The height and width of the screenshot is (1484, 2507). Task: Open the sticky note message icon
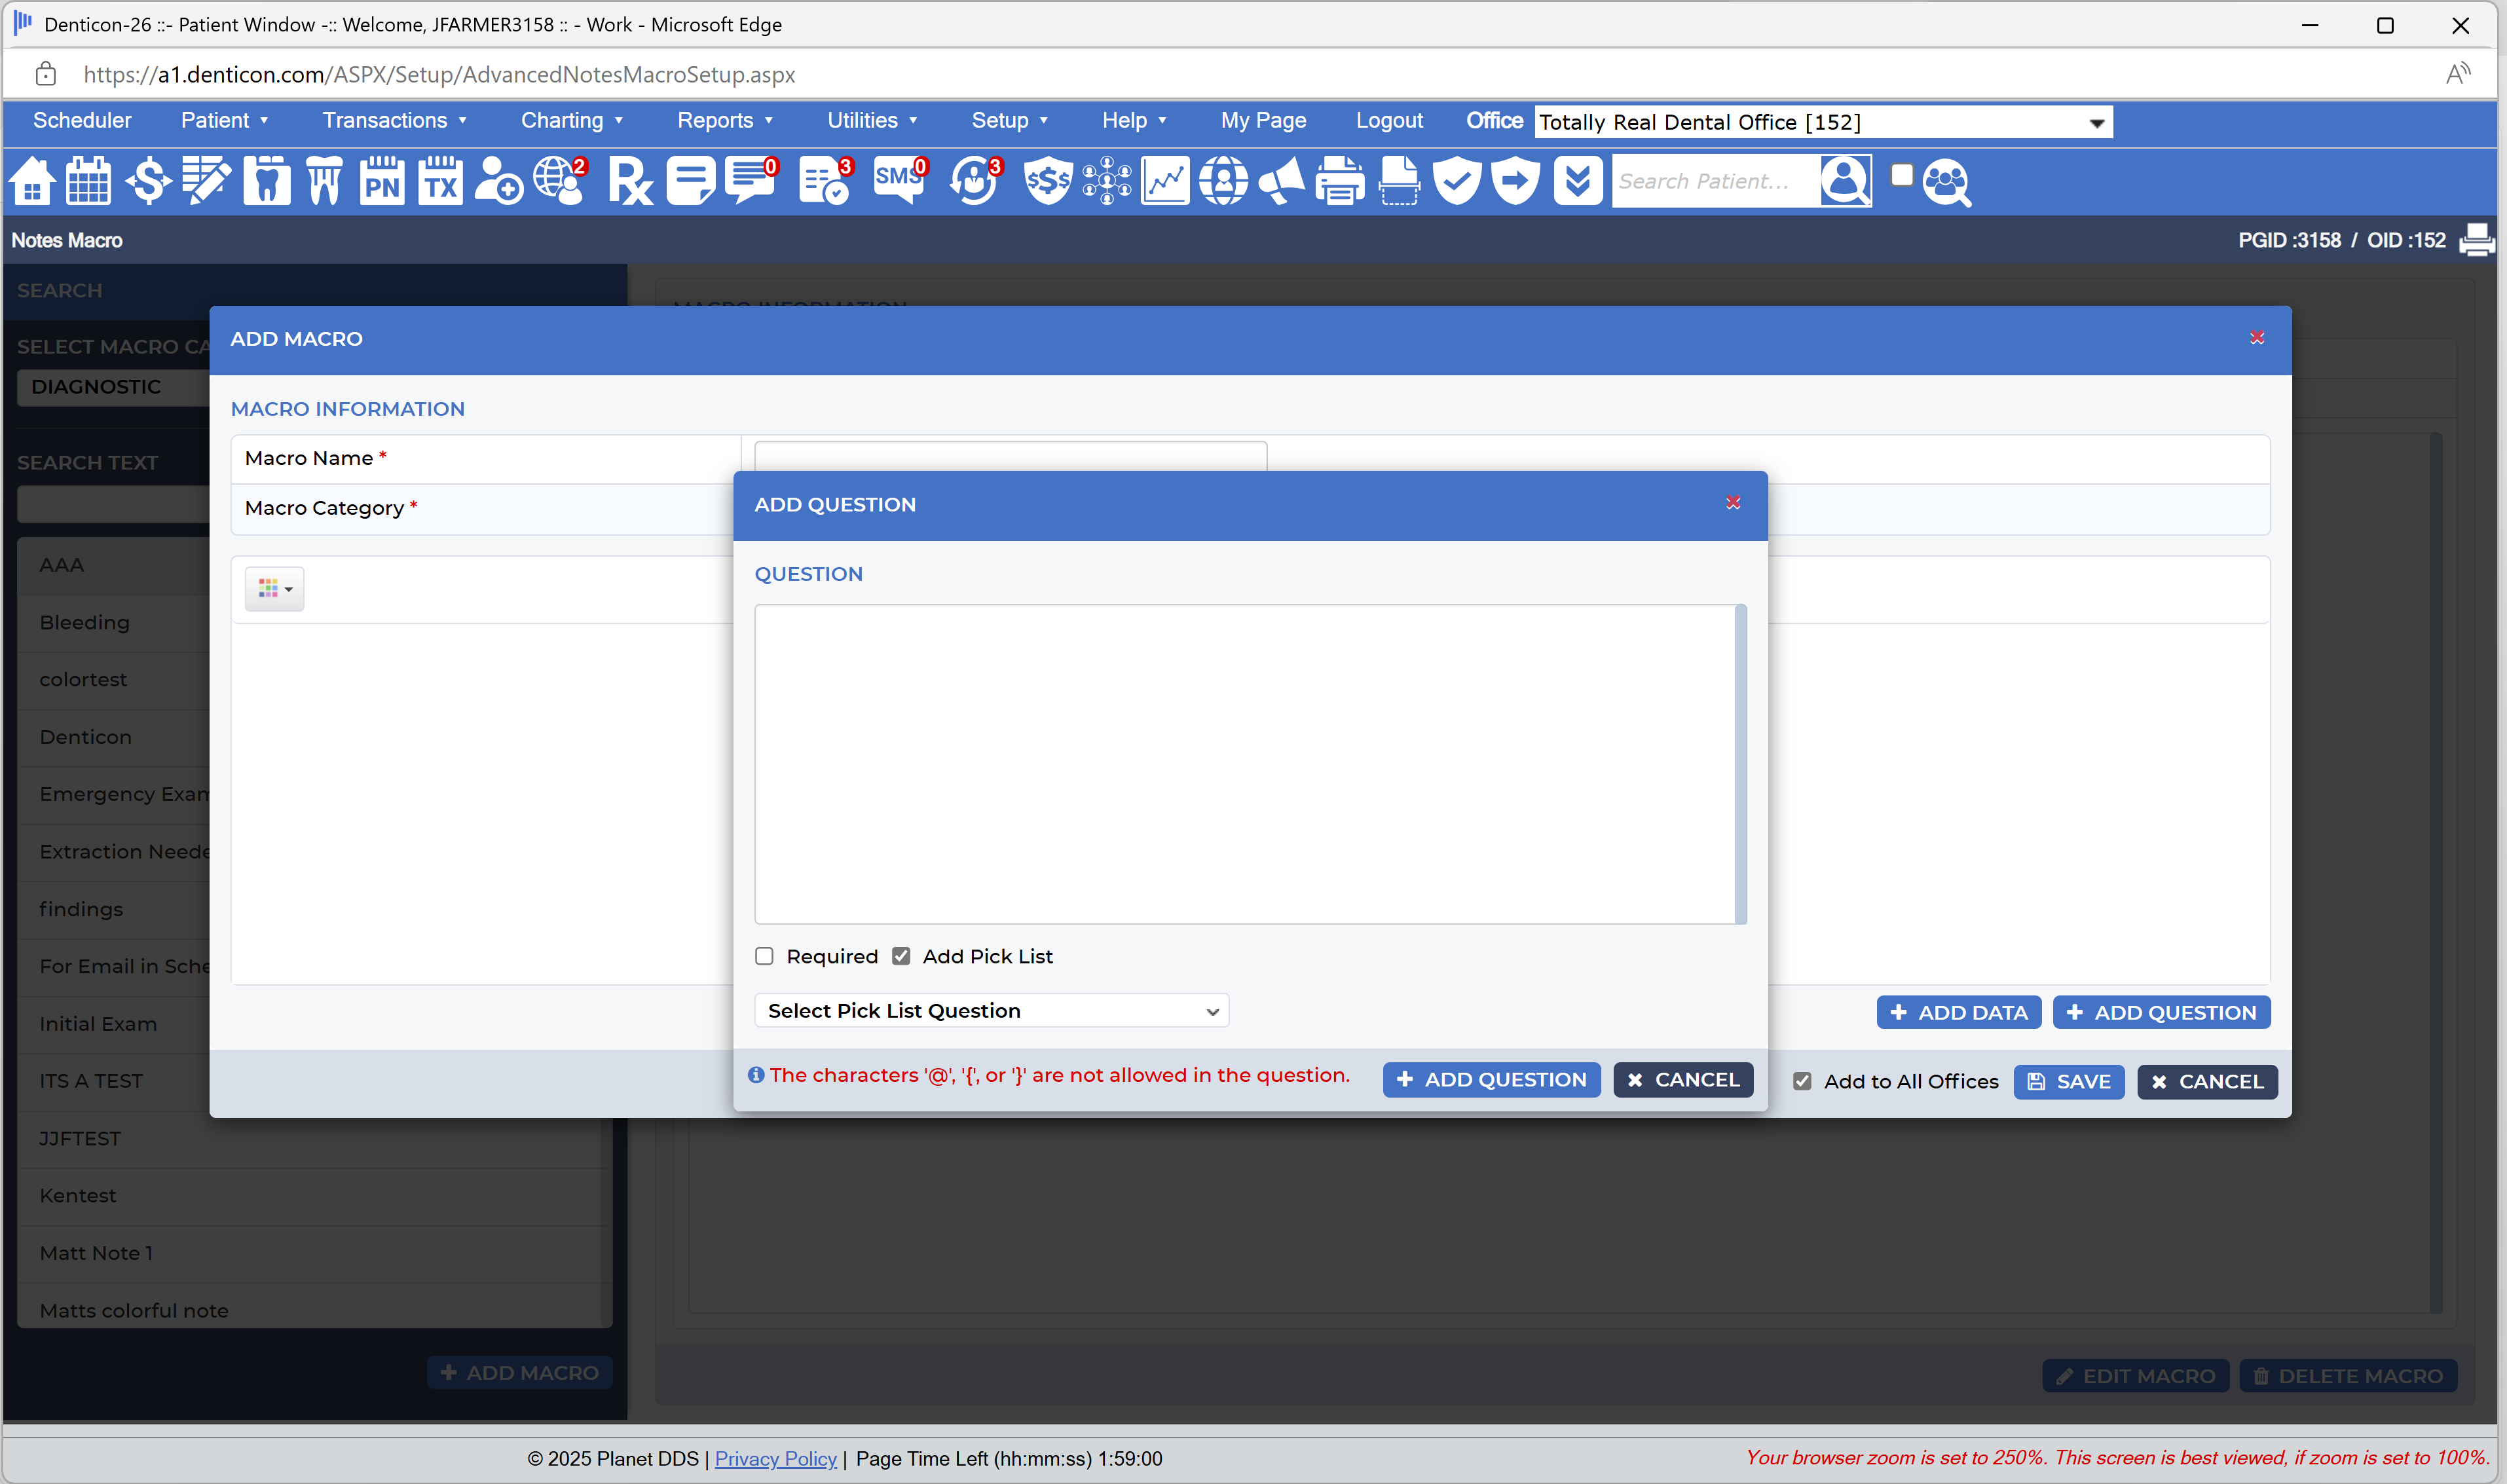click(x=690, y=181)
